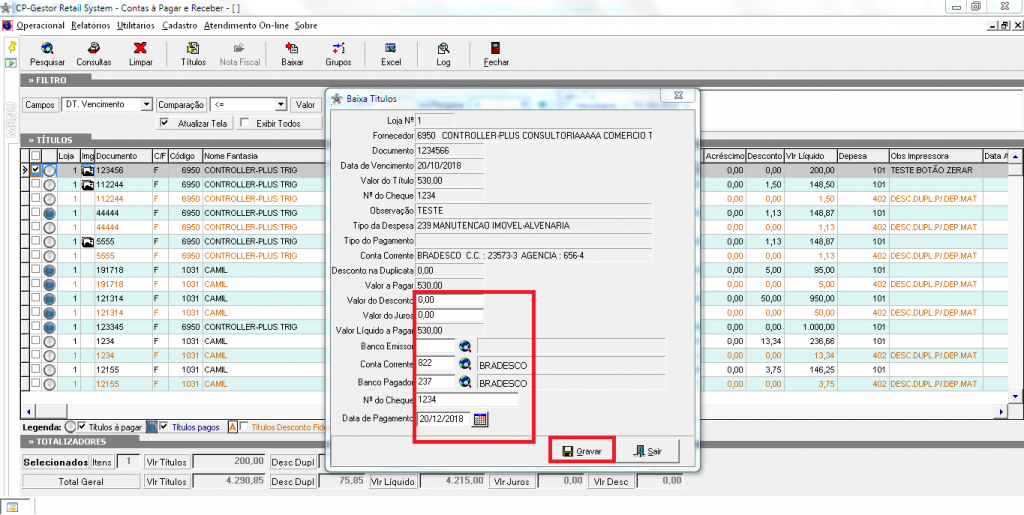This screenshot has height=515, width=1024.
Task: Open bank search beside the Banco Emissor field
Action: [x=465, y=346]
